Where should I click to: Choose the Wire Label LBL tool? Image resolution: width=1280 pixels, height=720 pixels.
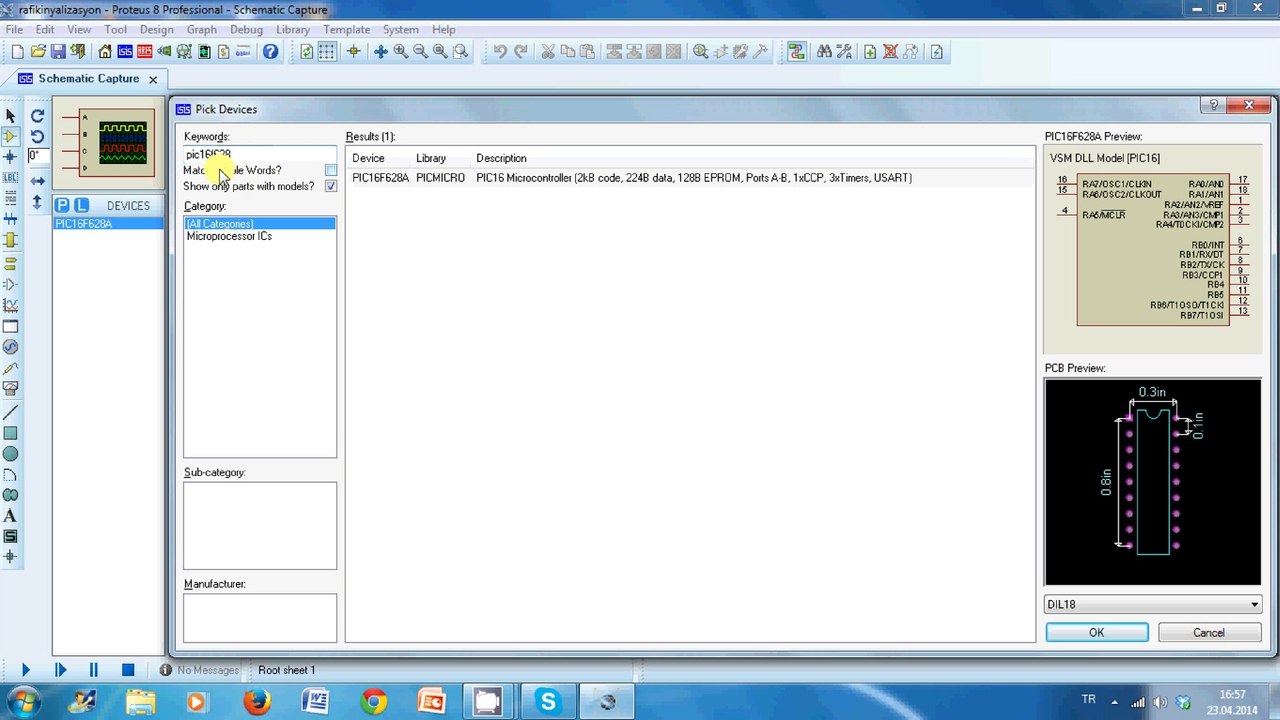point(11,177)
